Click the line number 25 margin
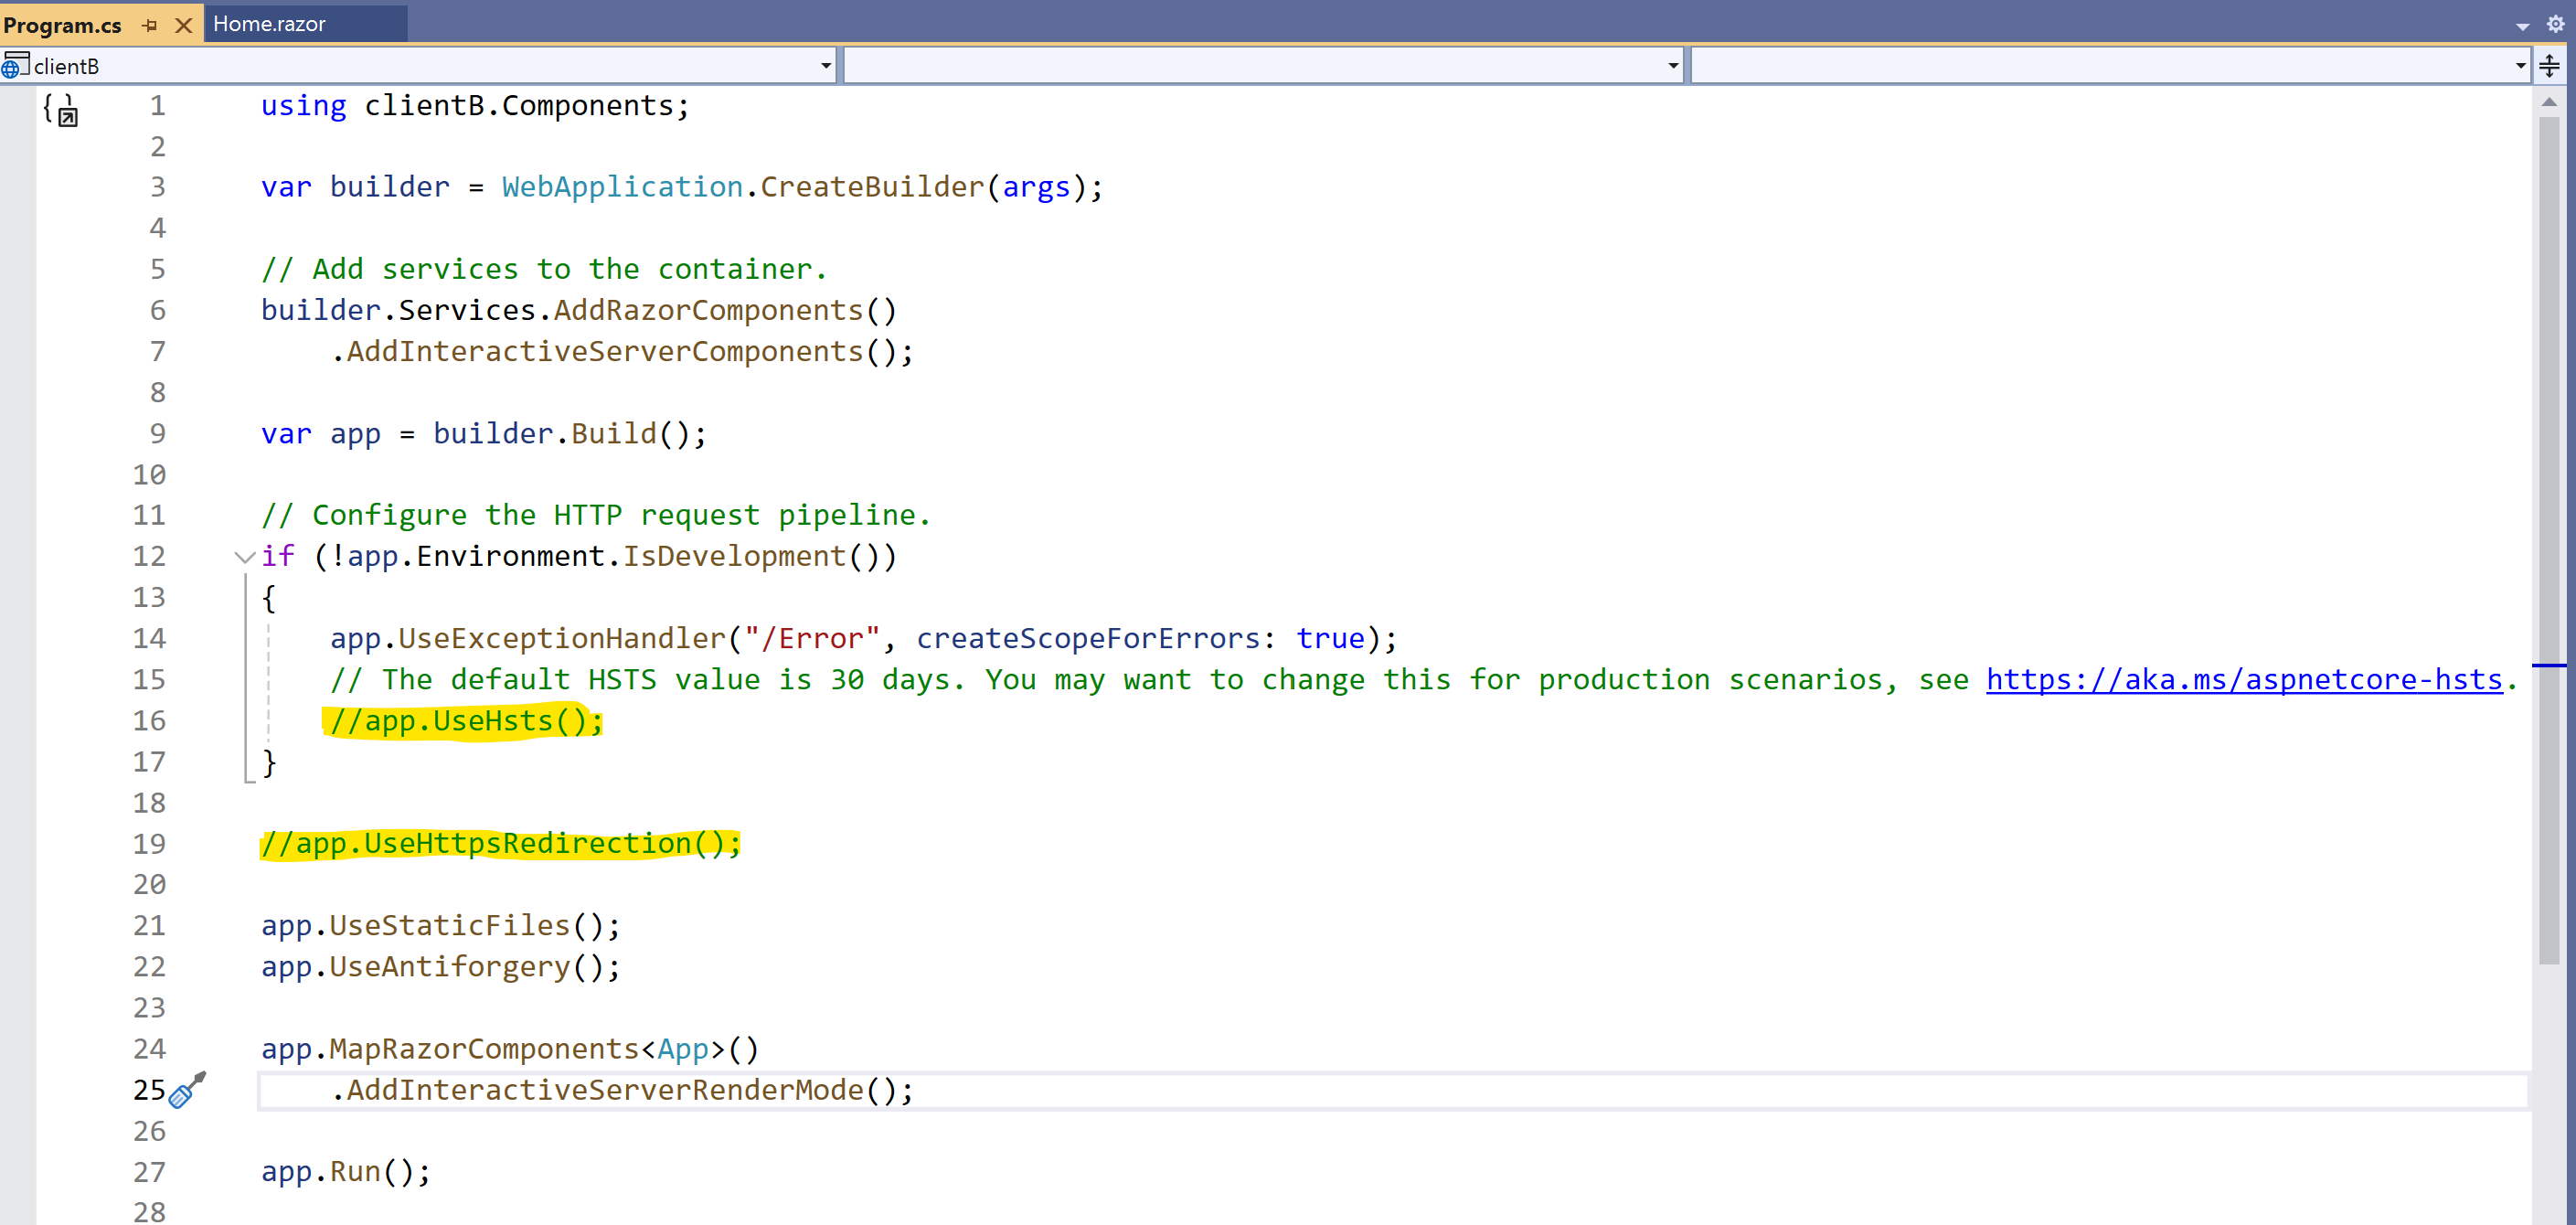2576x1225 pixels. pyautogui.click(x=149, y=1090)
